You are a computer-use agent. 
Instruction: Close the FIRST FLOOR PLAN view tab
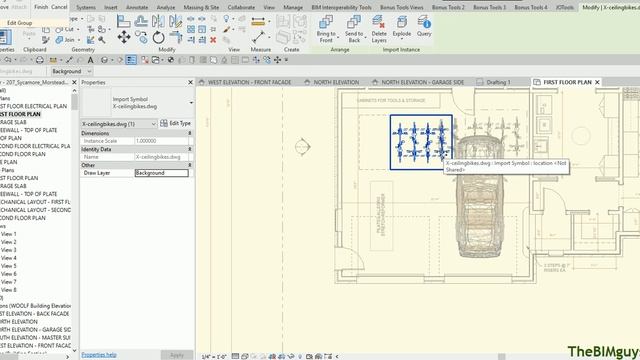[x=597, y=82]
